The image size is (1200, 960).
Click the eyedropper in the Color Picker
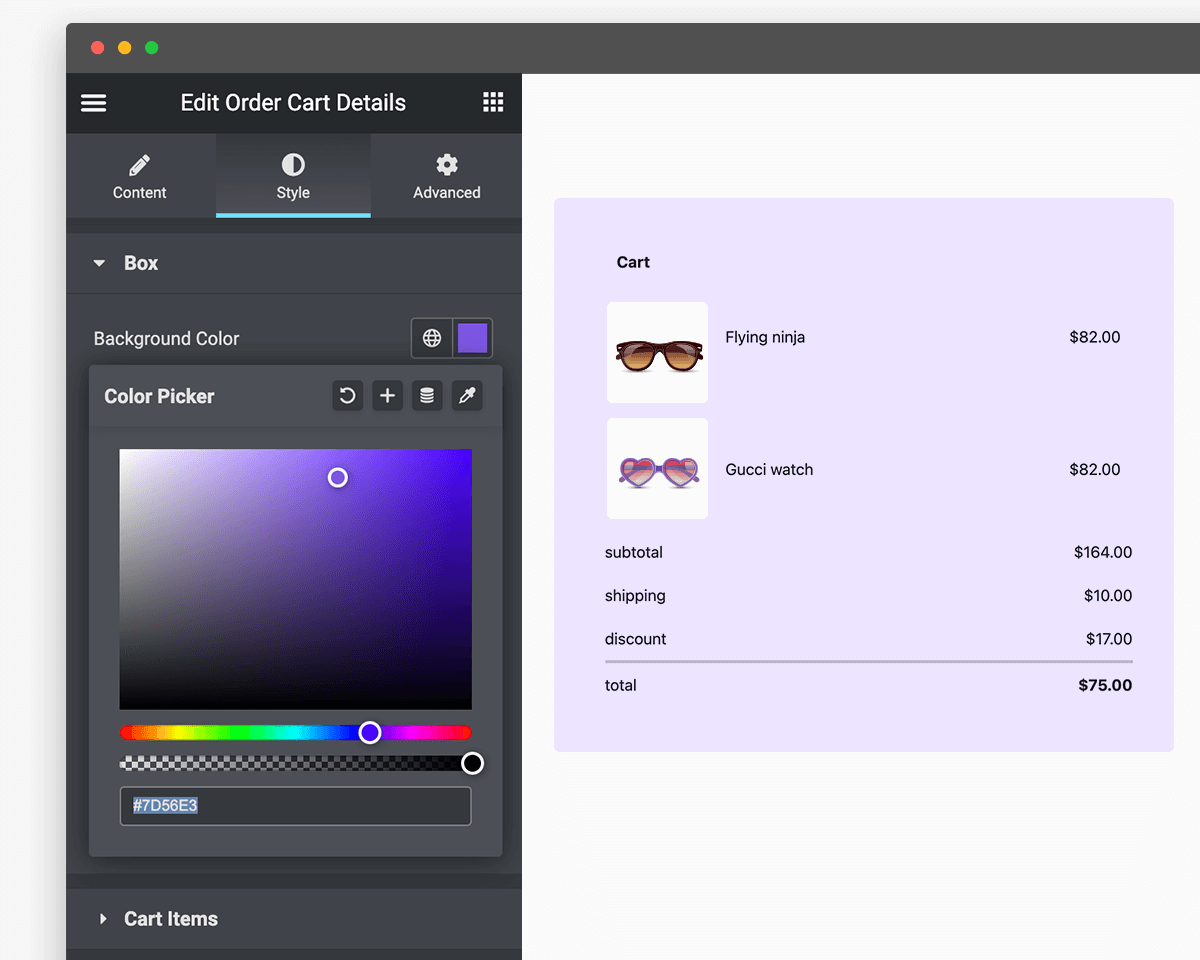pos(466,395)
